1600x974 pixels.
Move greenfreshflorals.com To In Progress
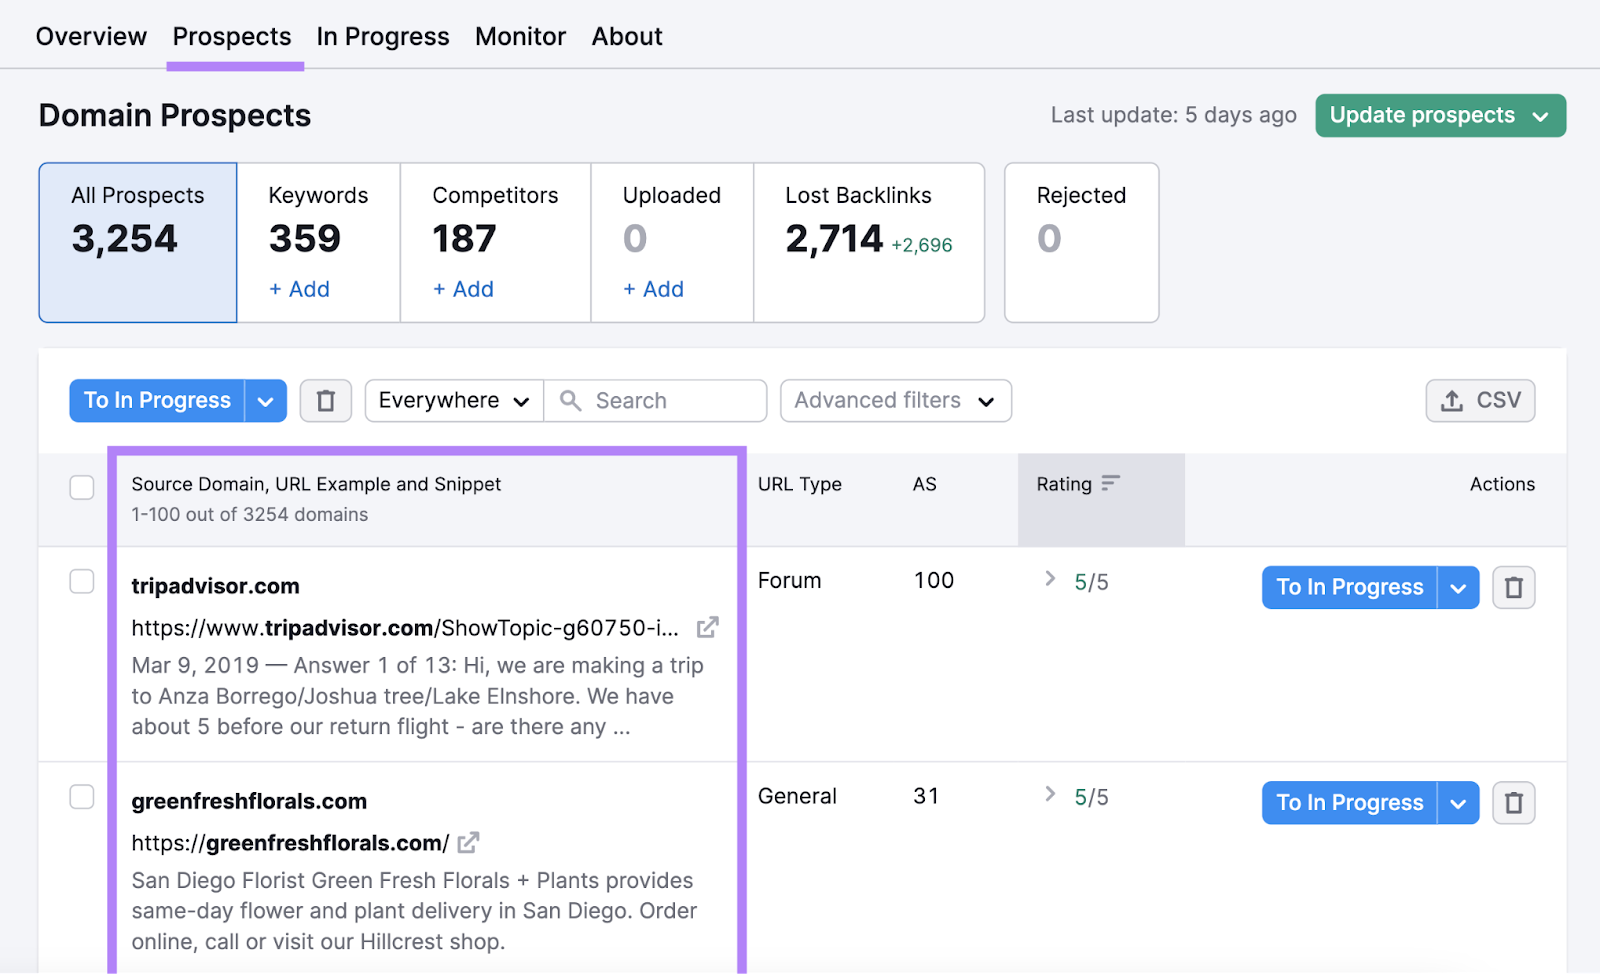pyautogui.click(x=1349, y=803)
